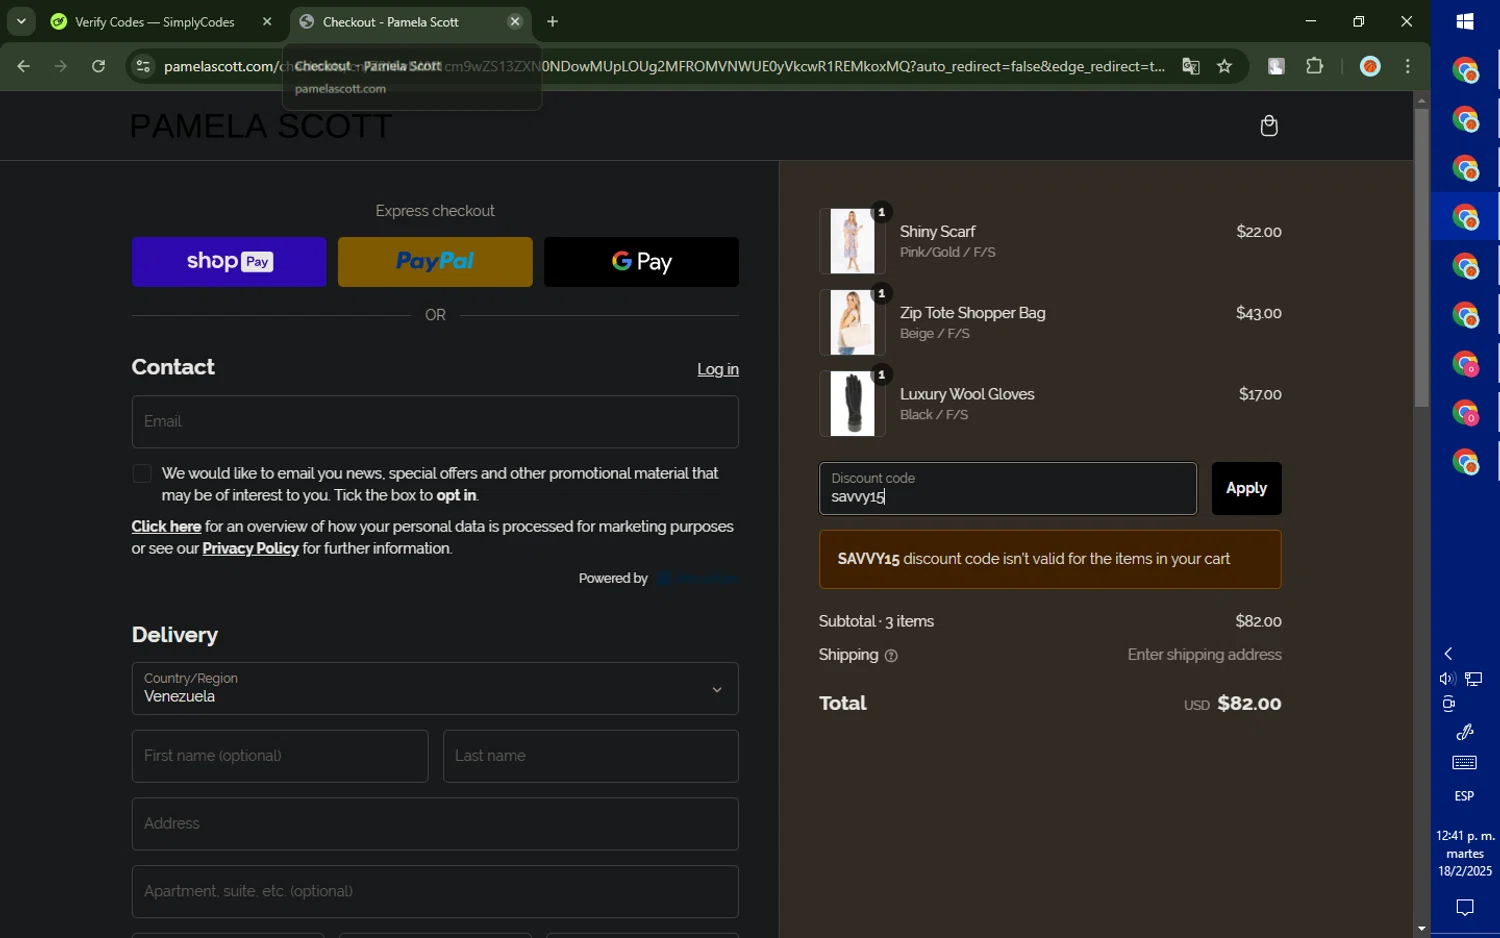This screenshot has height=938, width=1500.
Task: Pay with Shop Pay button
Action: 229,262
